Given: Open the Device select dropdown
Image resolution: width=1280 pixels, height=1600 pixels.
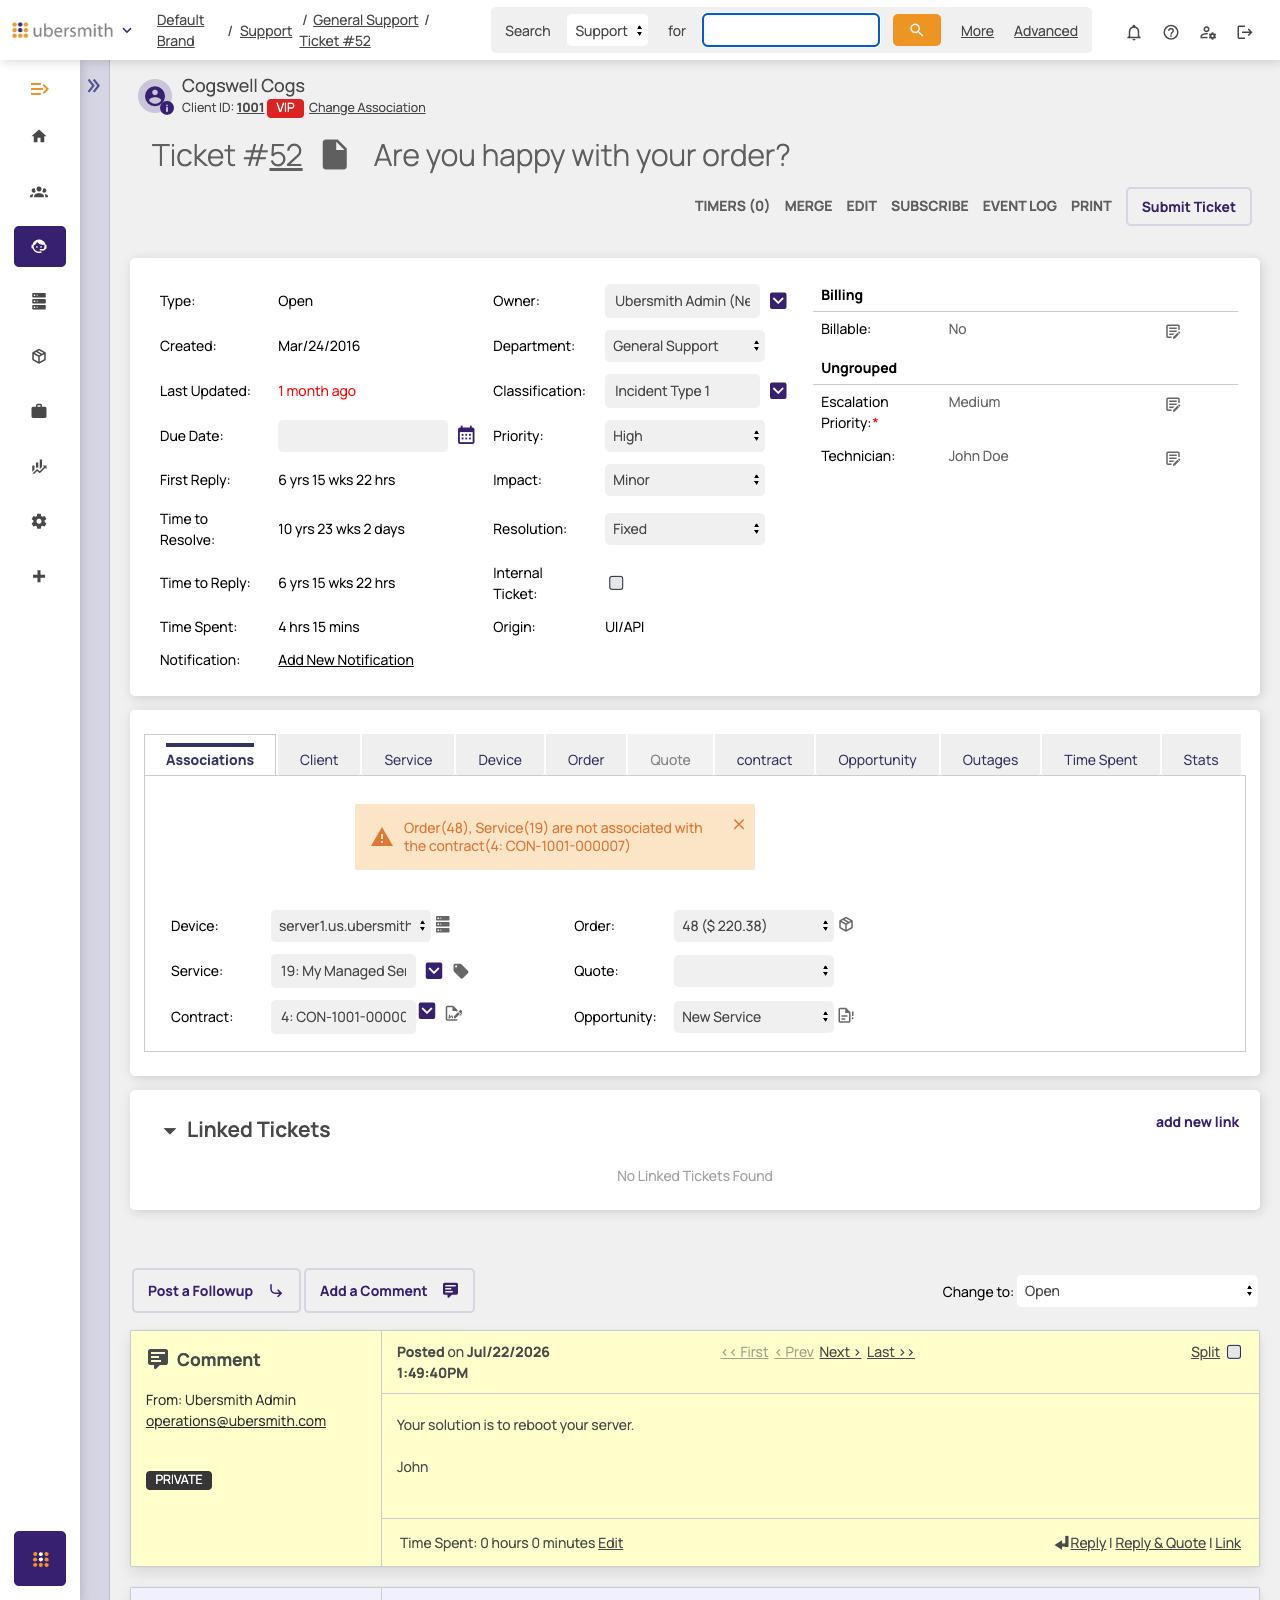Looking at the screenshot, I should [x=351, y=926].
